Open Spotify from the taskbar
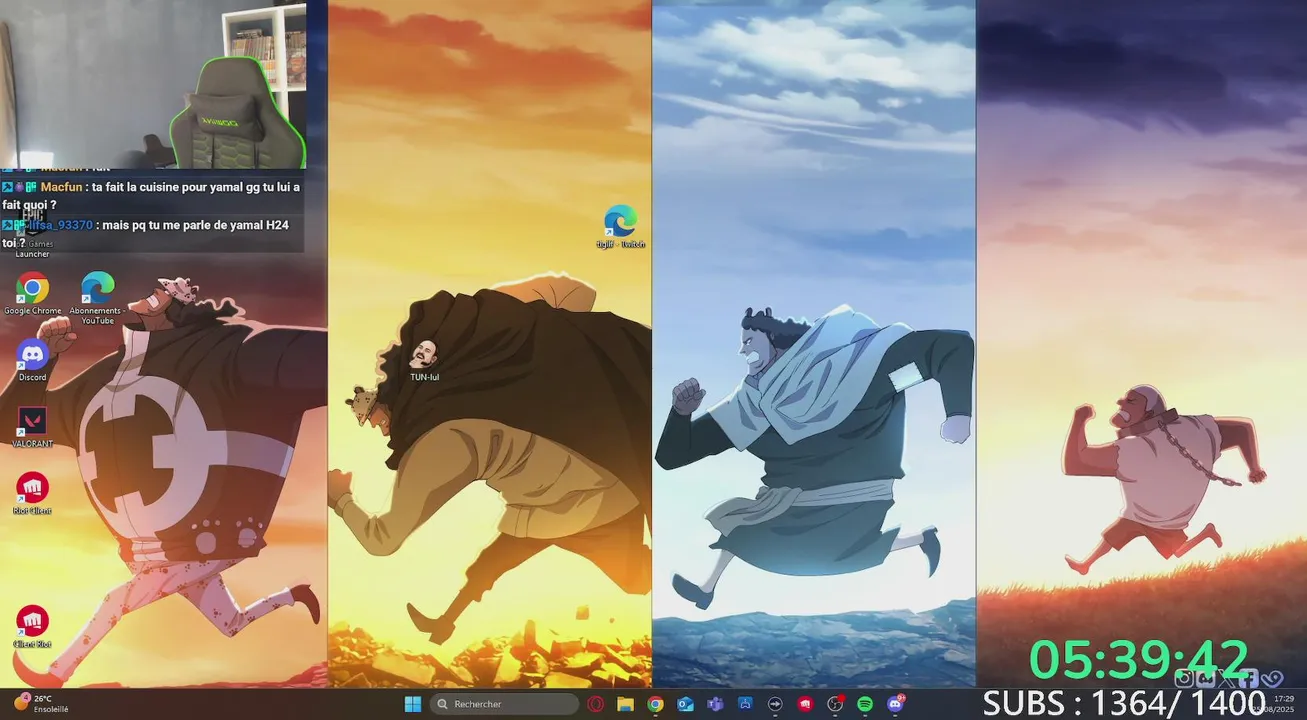Screen dimensions: 1307x720 tap(865, 704)
